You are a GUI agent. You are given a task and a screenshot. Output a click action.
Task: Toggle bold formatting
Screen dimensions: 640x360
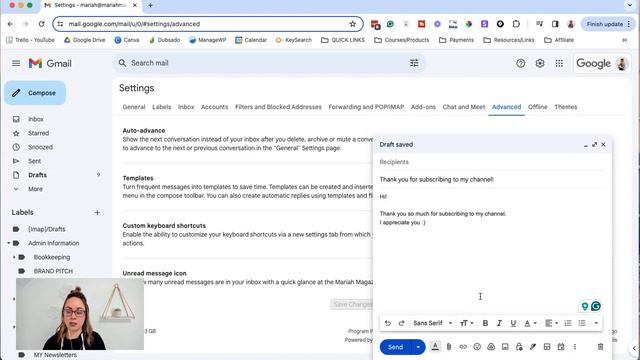[485, 323]
